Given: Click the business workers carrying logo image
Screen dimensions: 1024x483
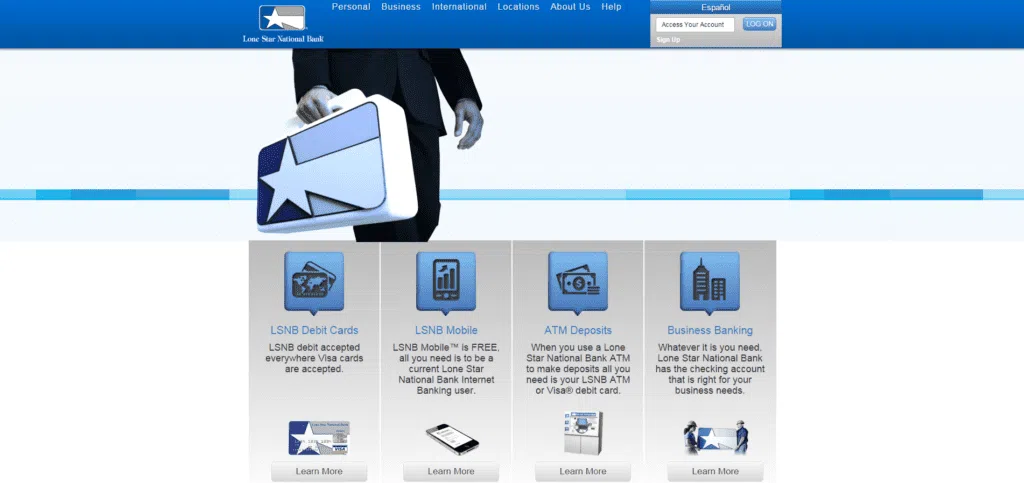Looking at the screenshot, I should [x=716, y=437].
